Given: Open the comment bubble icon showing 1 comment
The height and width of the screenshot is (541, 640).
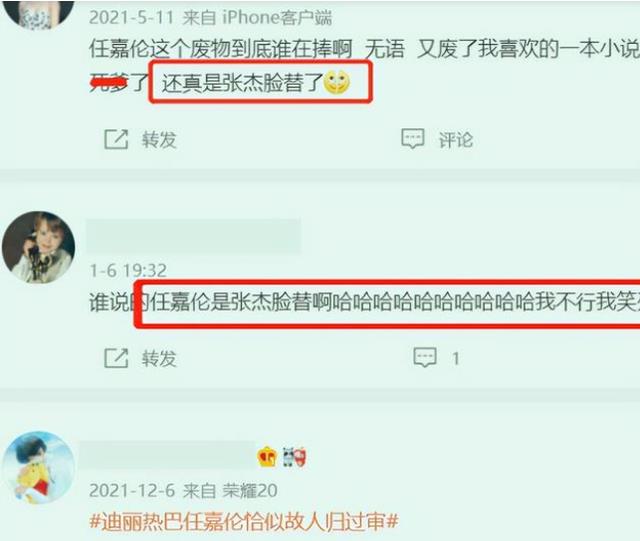Looking at the screenshot, I should tap(425, 358).
